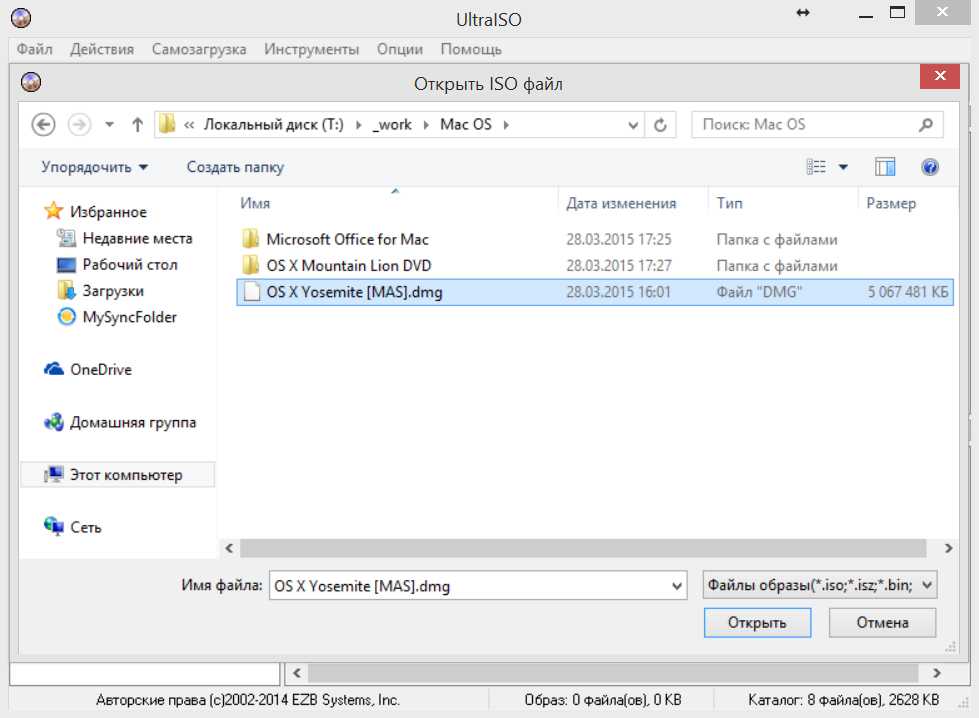The height and width of the screenshot is (718, 979).
Task: Open Недавние места in sidebar
Action: point(137,238)
